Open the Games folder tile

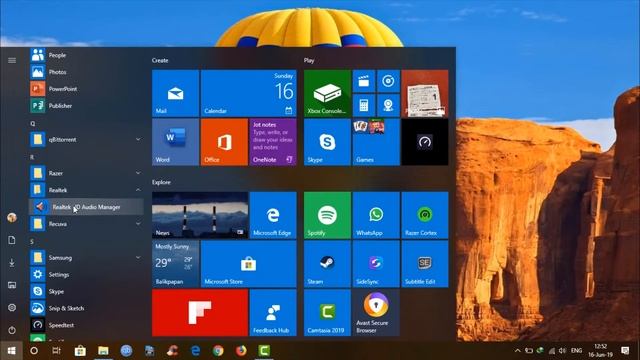(376, 142)
